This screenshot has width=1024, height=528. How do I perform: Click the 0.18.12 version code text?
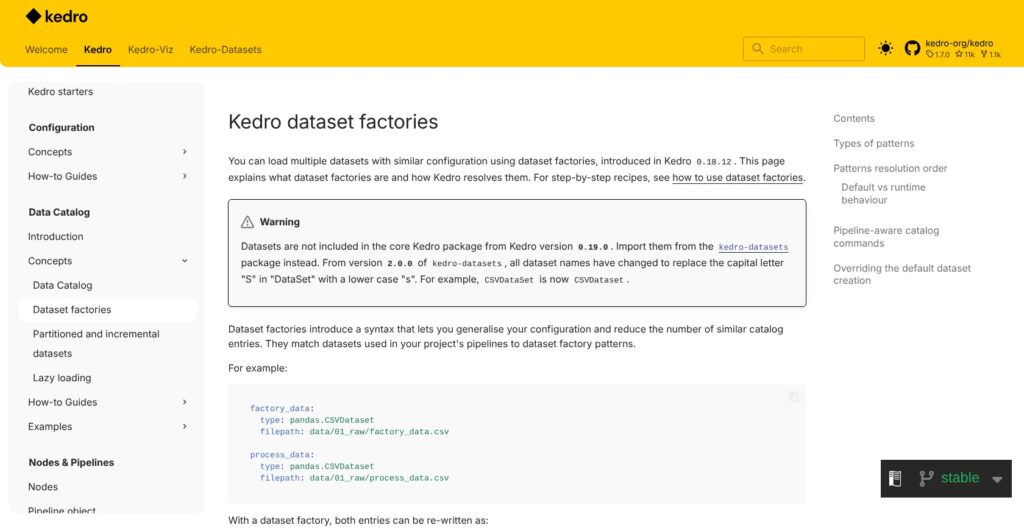[x=714, y=161]
